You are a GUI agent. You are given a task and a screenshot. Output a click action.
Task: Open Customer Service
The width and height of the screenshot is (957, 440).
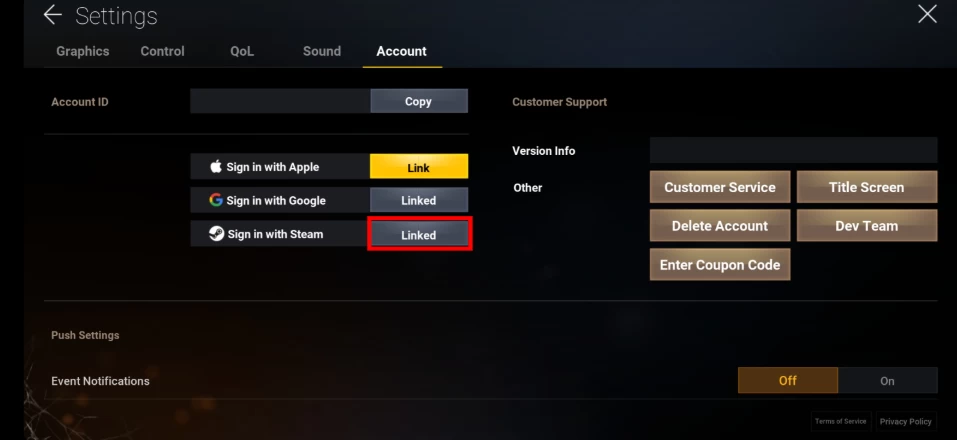pos(720,187)
